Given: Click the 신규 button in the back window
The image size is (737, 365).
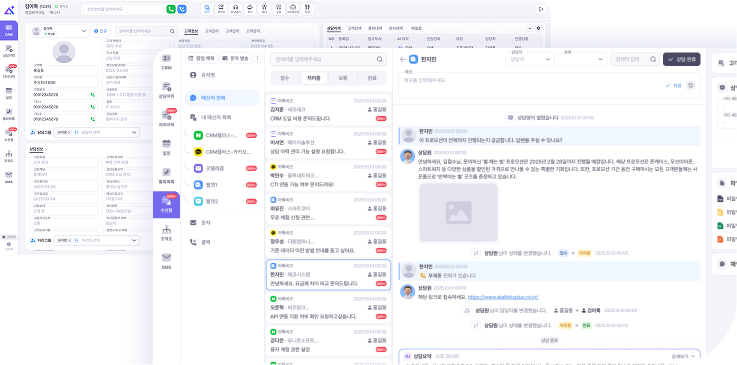Looking at the screenshot, I should coord(100,31).
